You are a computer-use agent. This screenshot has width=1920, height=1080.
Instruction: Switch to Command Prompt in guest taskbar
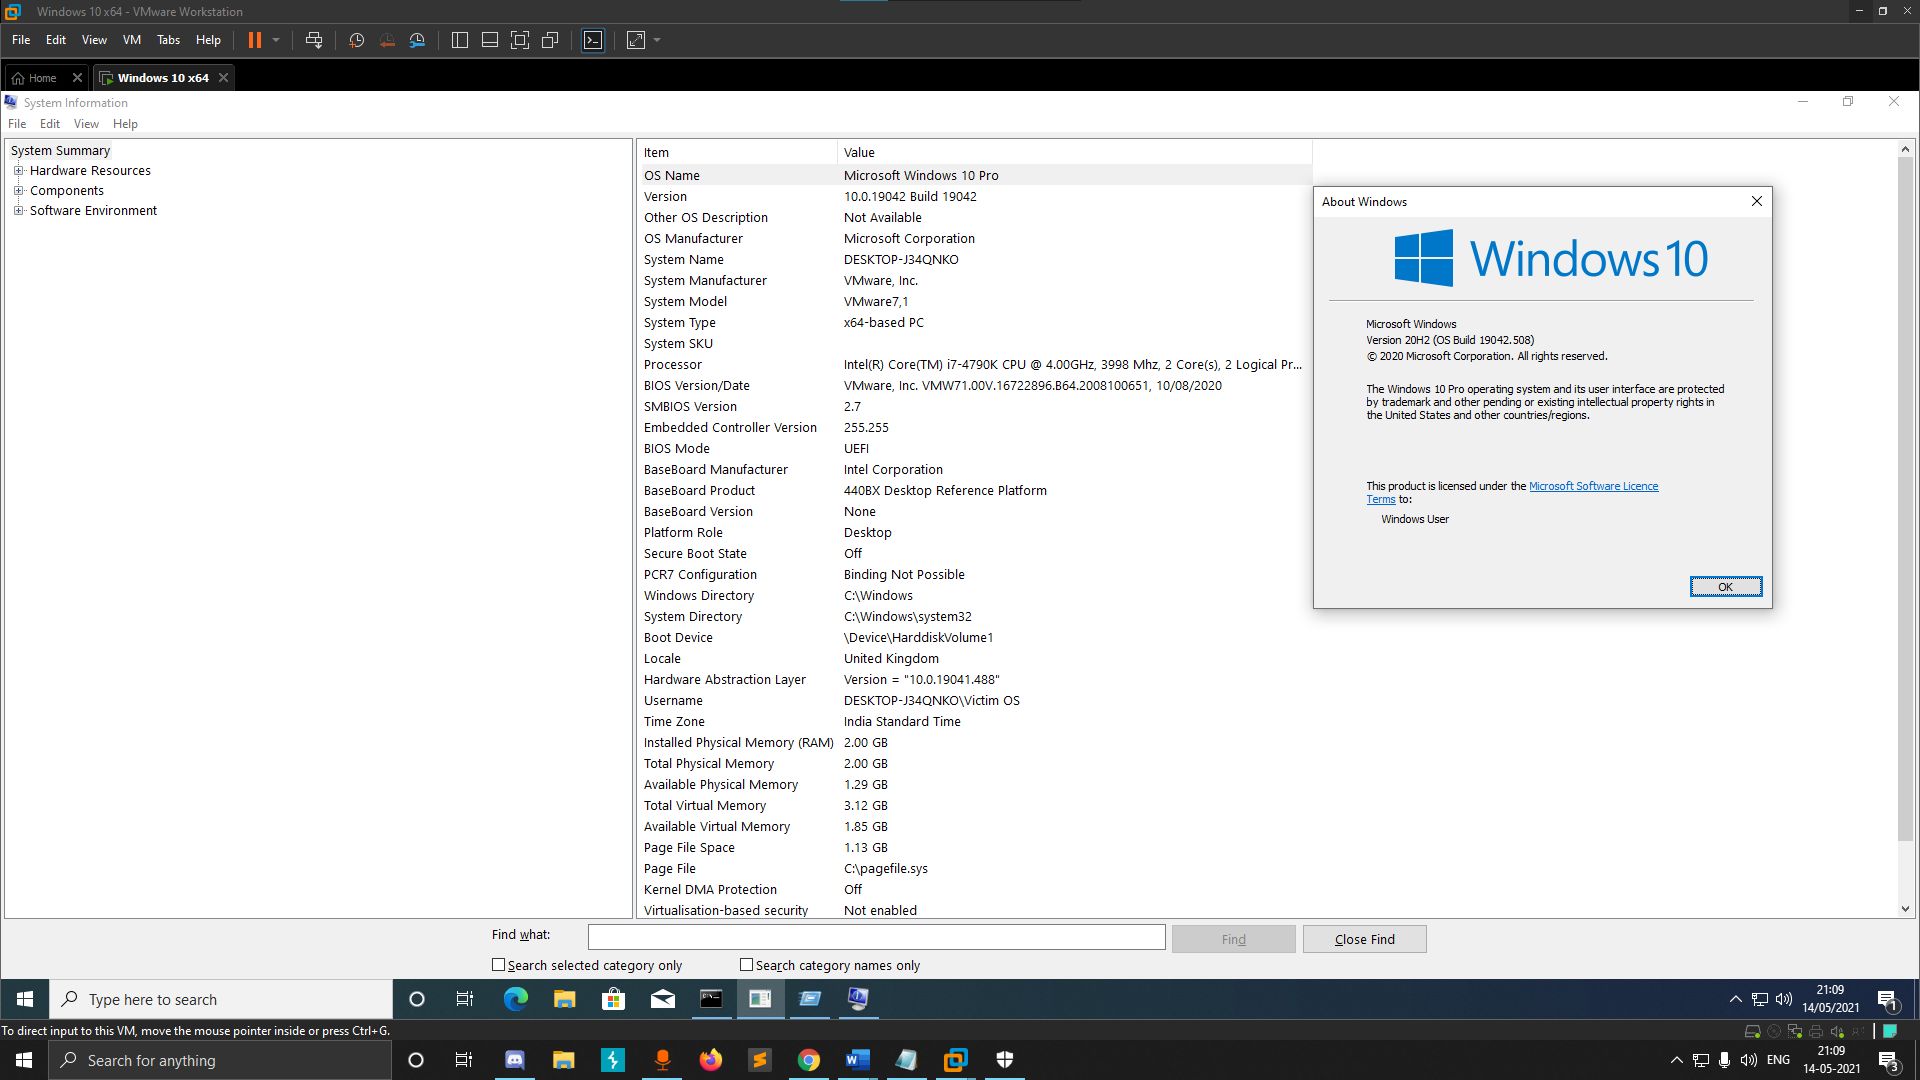point(711,999)
